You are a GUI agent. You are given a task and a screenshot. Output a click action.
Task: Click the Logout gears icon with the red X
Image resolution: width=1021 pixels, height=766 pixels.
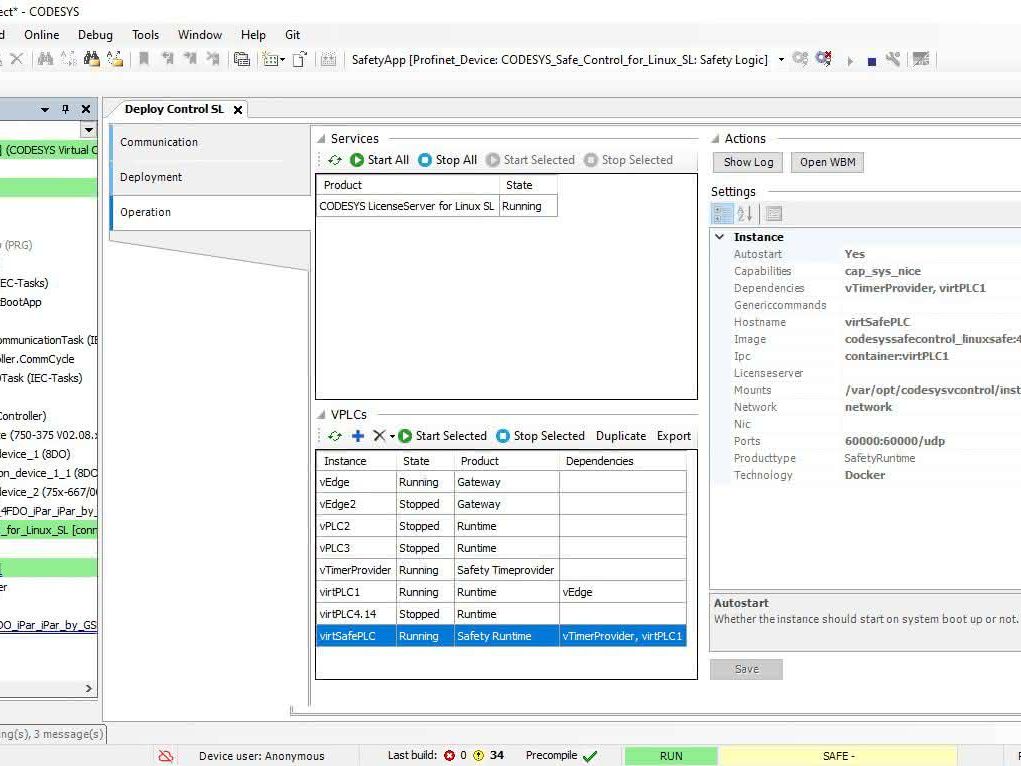pos(824,59)
